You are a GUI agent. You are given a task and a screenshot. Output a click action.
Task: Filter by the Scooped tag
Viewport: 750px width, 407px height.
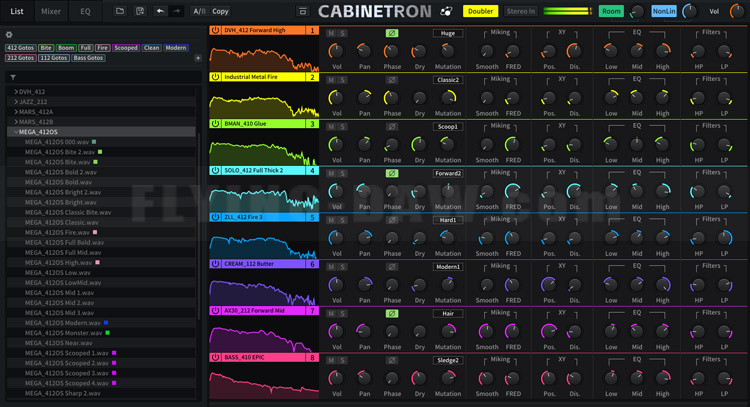pyautogui.click(x=126, y=48)
